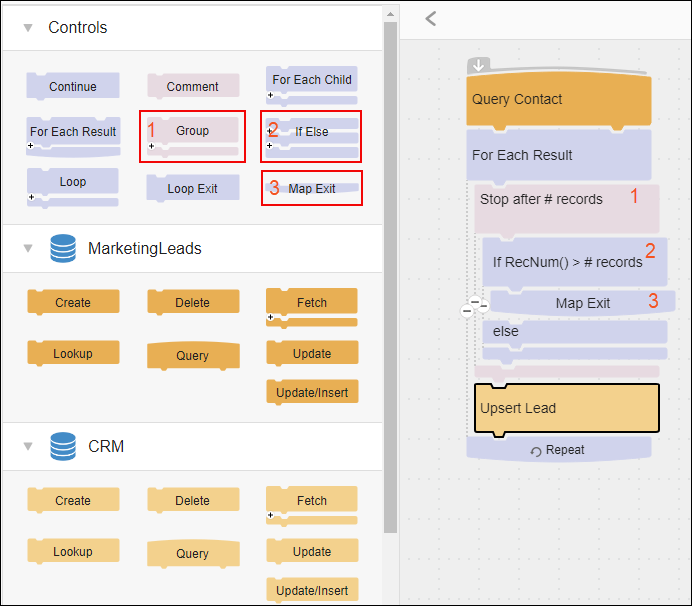Viewport: 692px width, 606px height.
Task: Select the Continue control block
Action: click(72, 86)
